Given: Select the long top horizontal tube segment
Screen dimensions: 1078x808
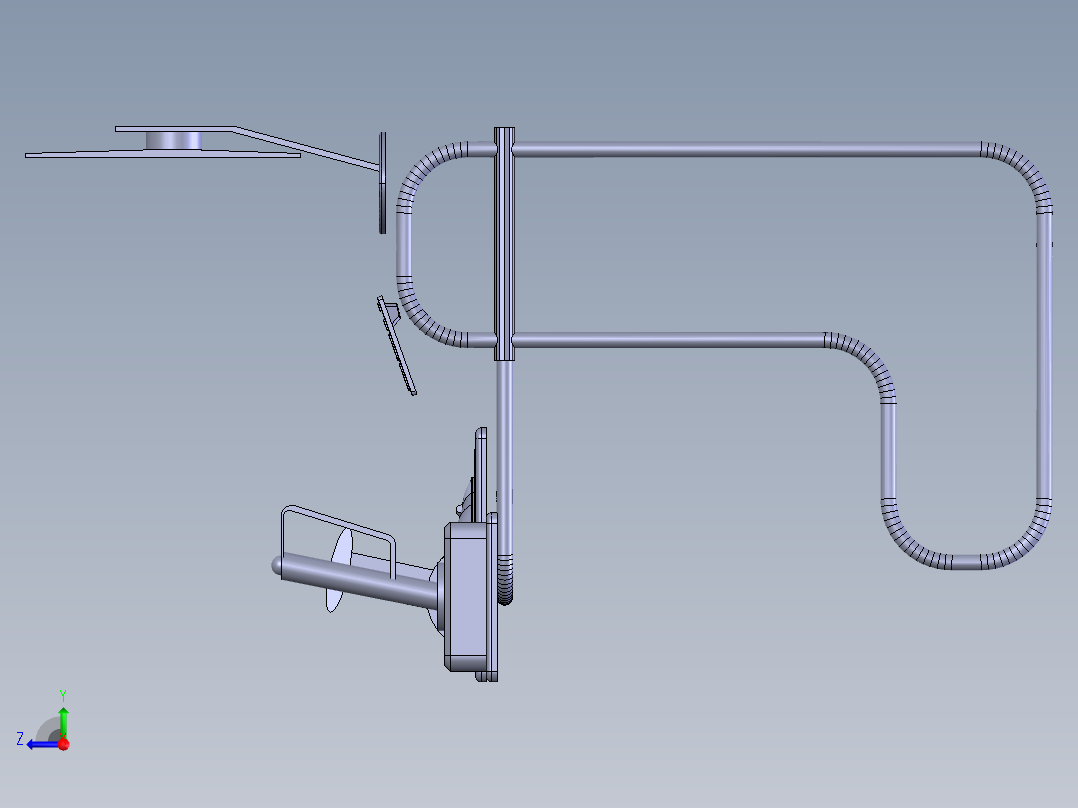Looking at the screenshot, I should [x=747, y=150].
